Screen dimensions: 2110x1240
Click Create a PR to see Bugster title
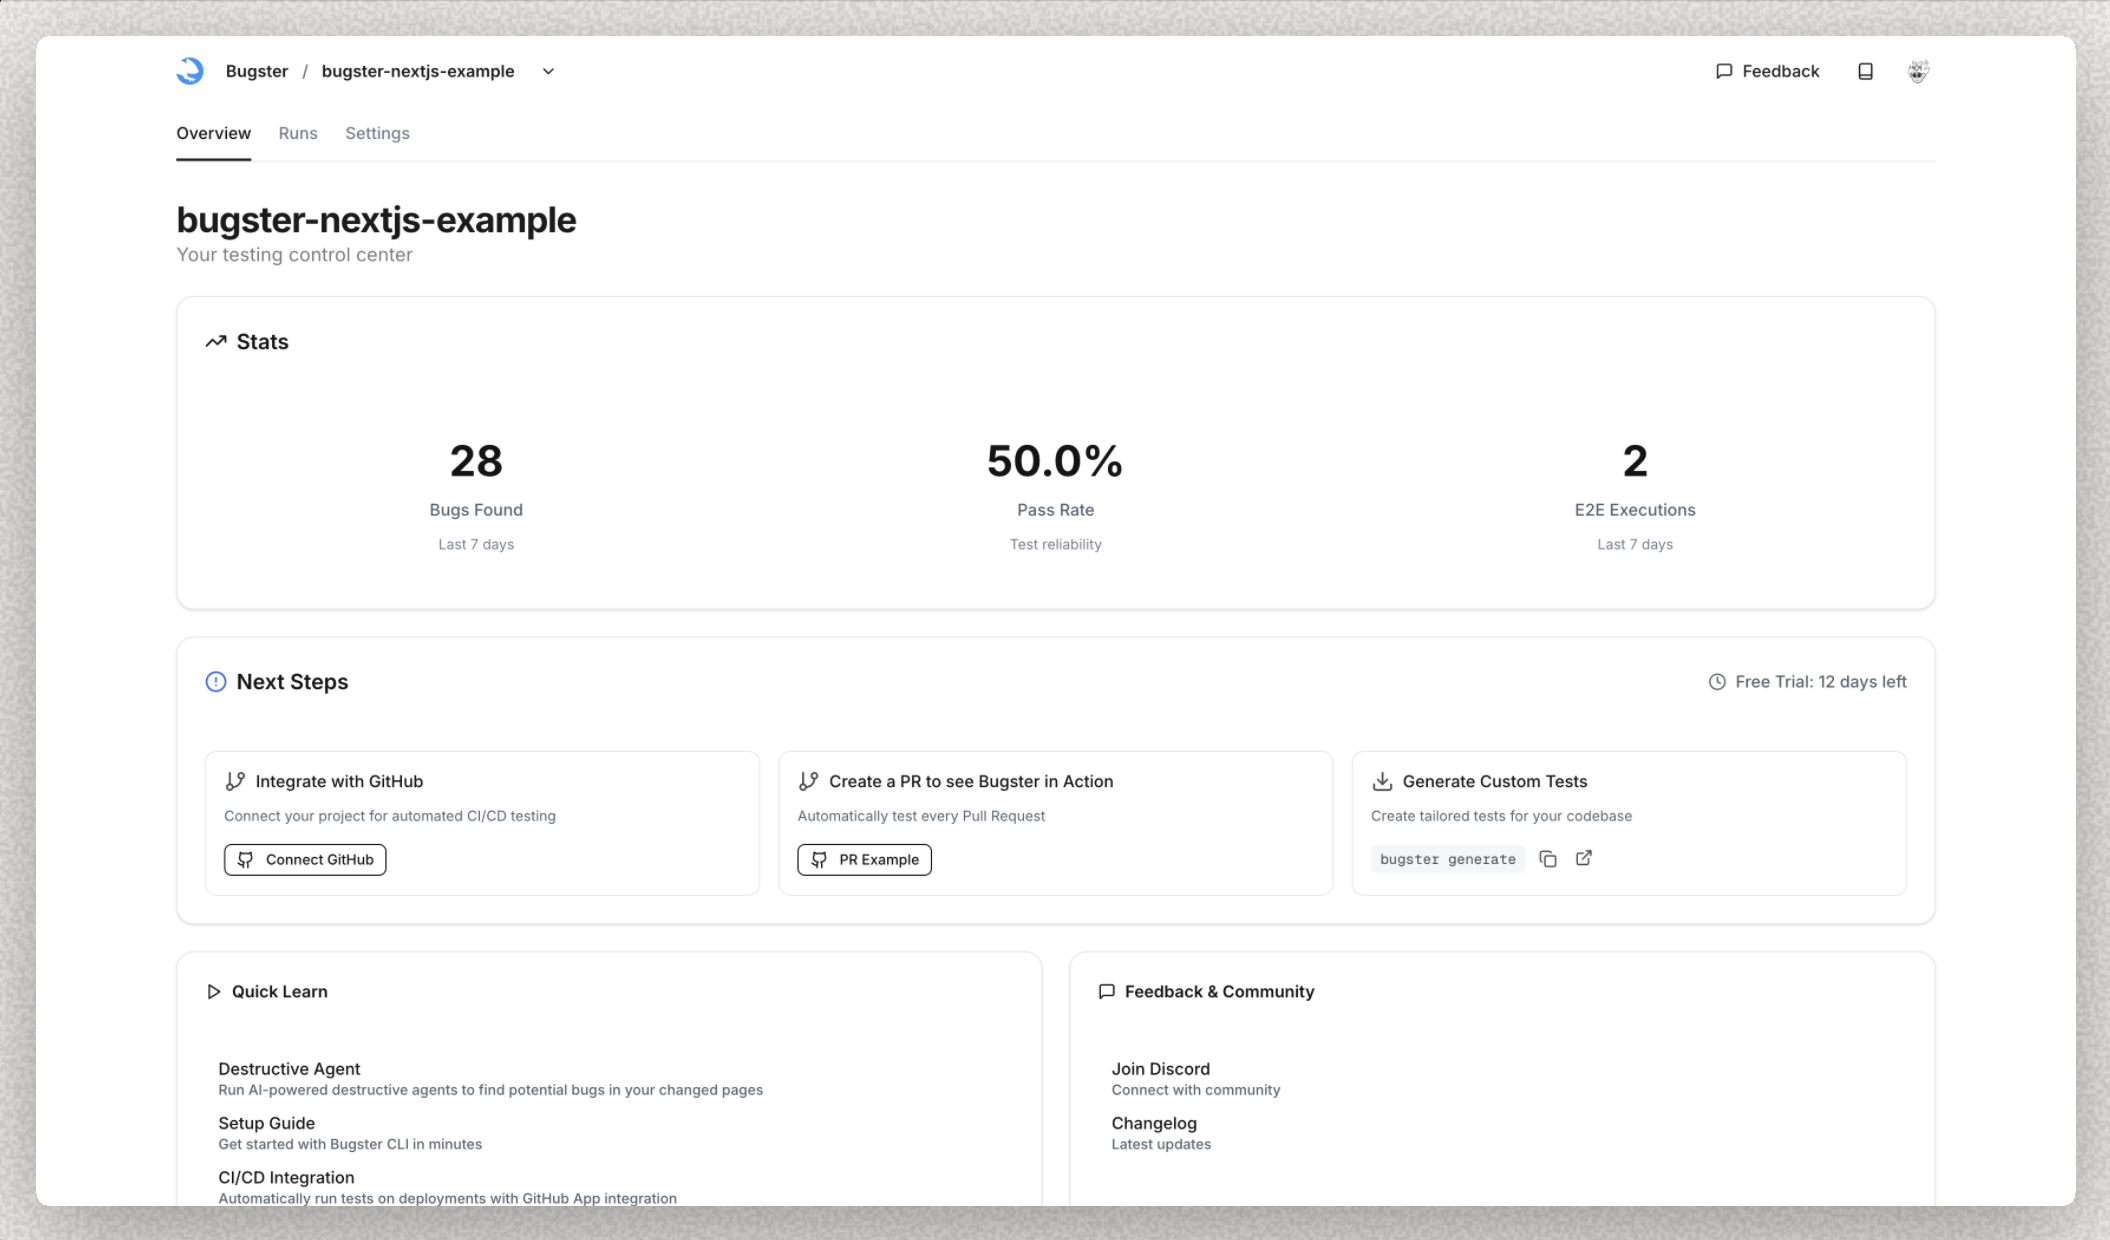pos(971,781)
